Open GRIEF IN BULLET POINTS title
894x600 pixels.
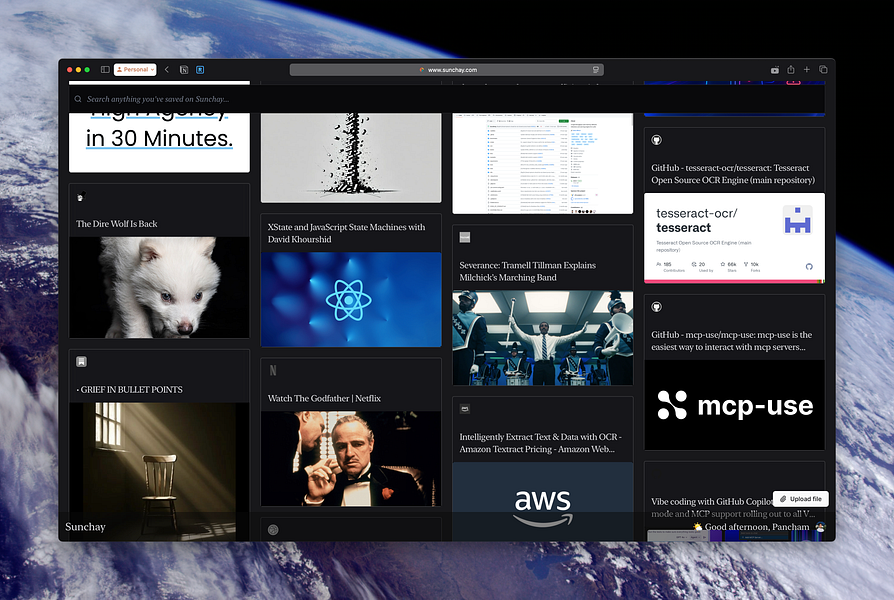click(129, 390)
